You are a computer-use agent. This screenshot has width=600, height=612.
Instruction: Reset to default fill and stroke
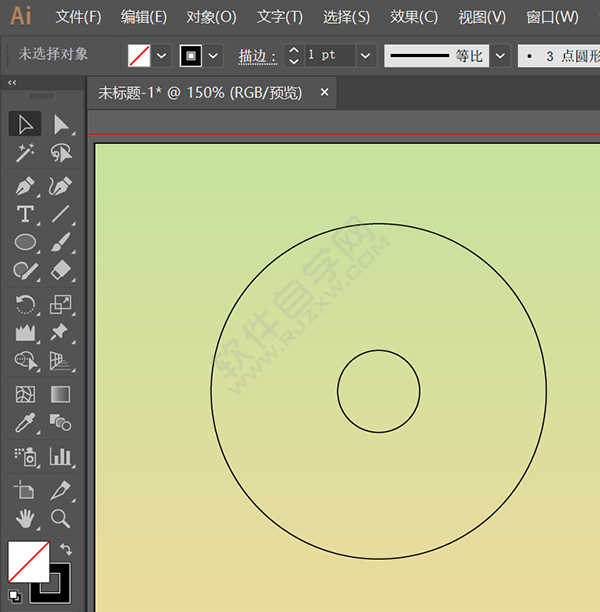(15, 595)
